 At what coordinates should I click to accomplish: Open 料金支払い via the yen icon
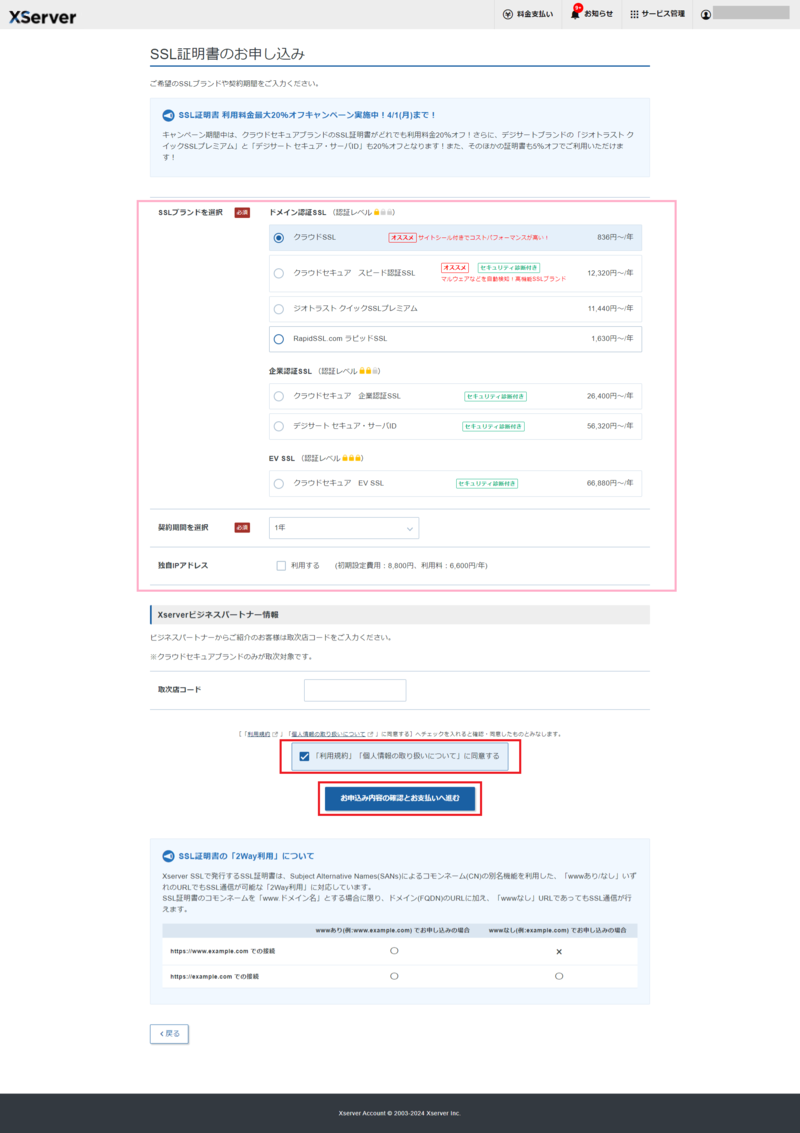pyautogui.click(x=528, y=14)
